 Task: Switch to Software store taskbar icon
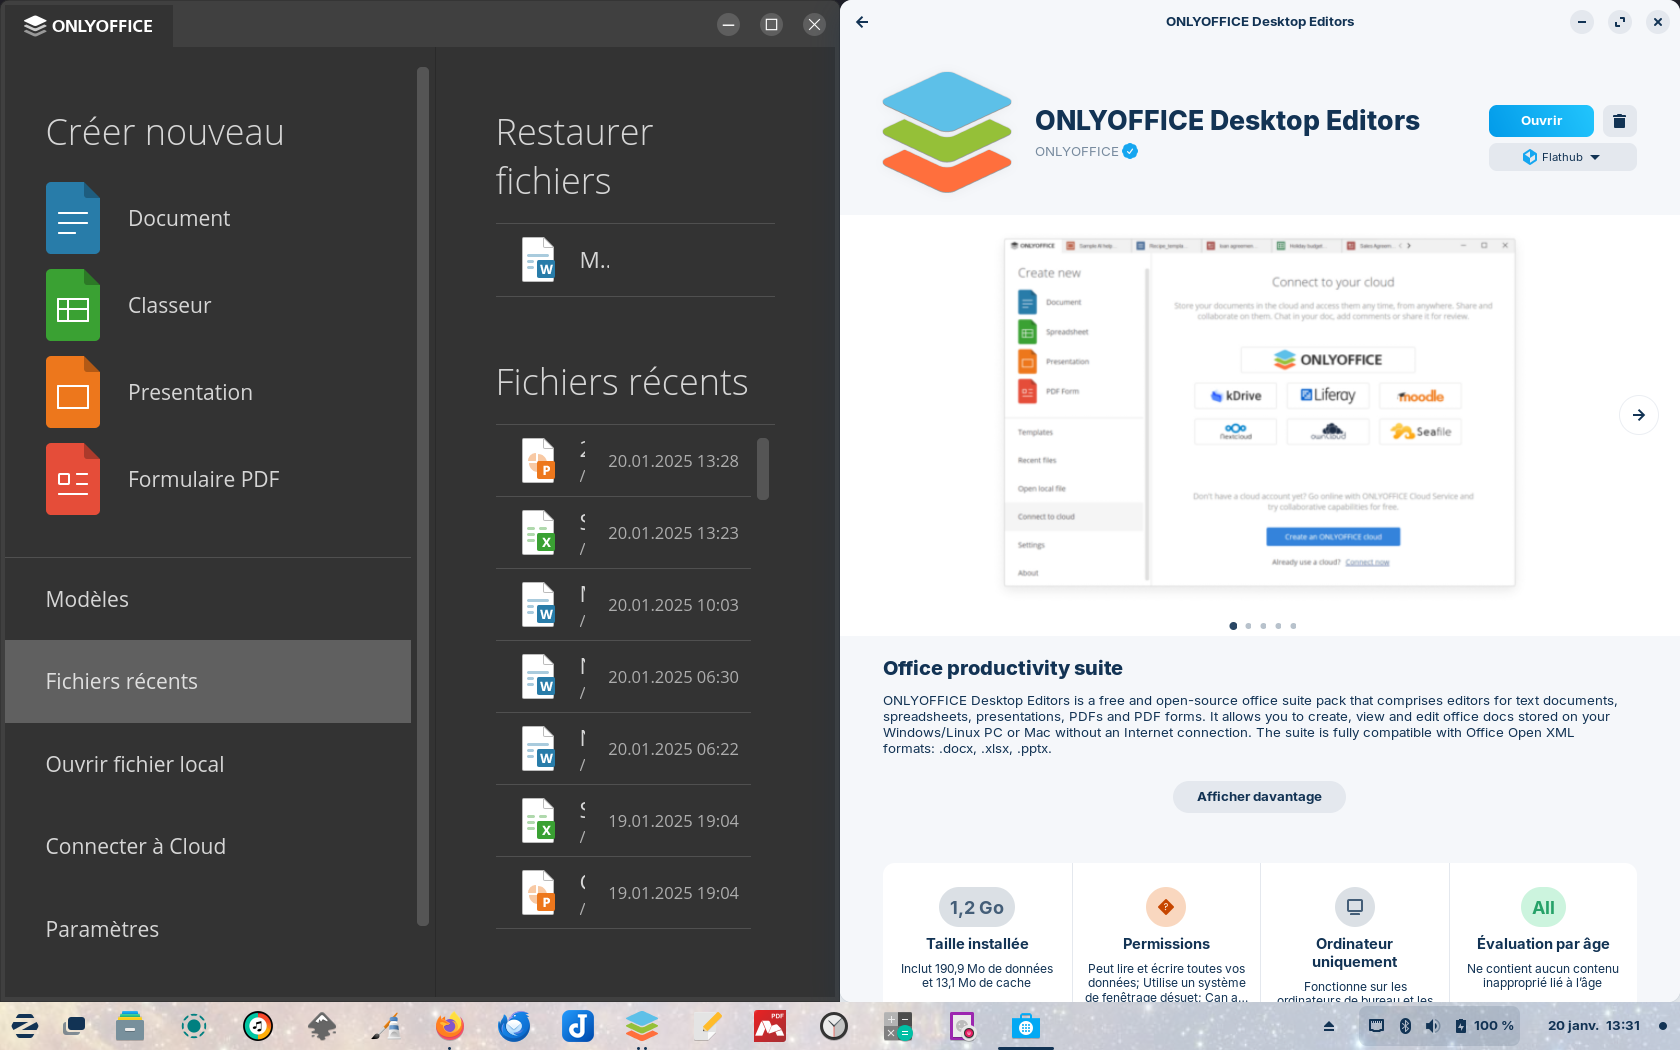1026,1026
